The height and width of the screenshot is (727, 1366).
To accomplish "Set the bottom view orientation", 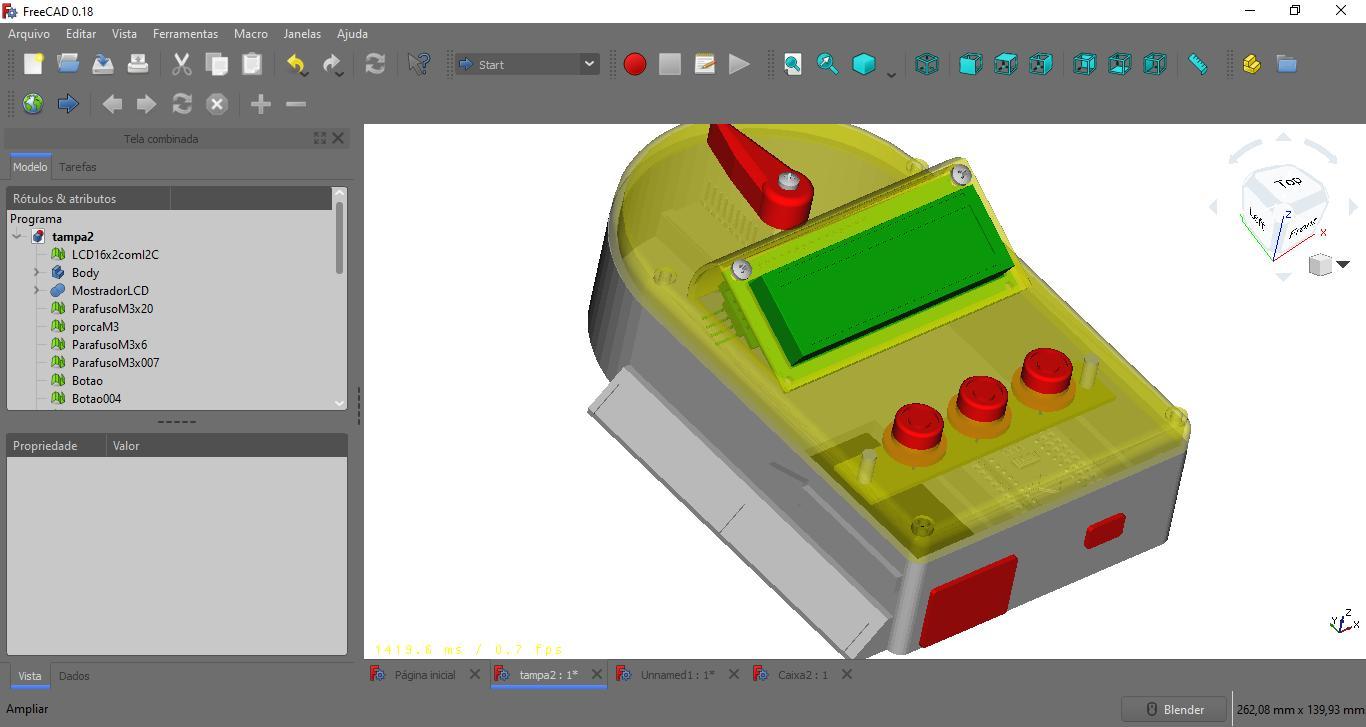I will coord(1119,64).
